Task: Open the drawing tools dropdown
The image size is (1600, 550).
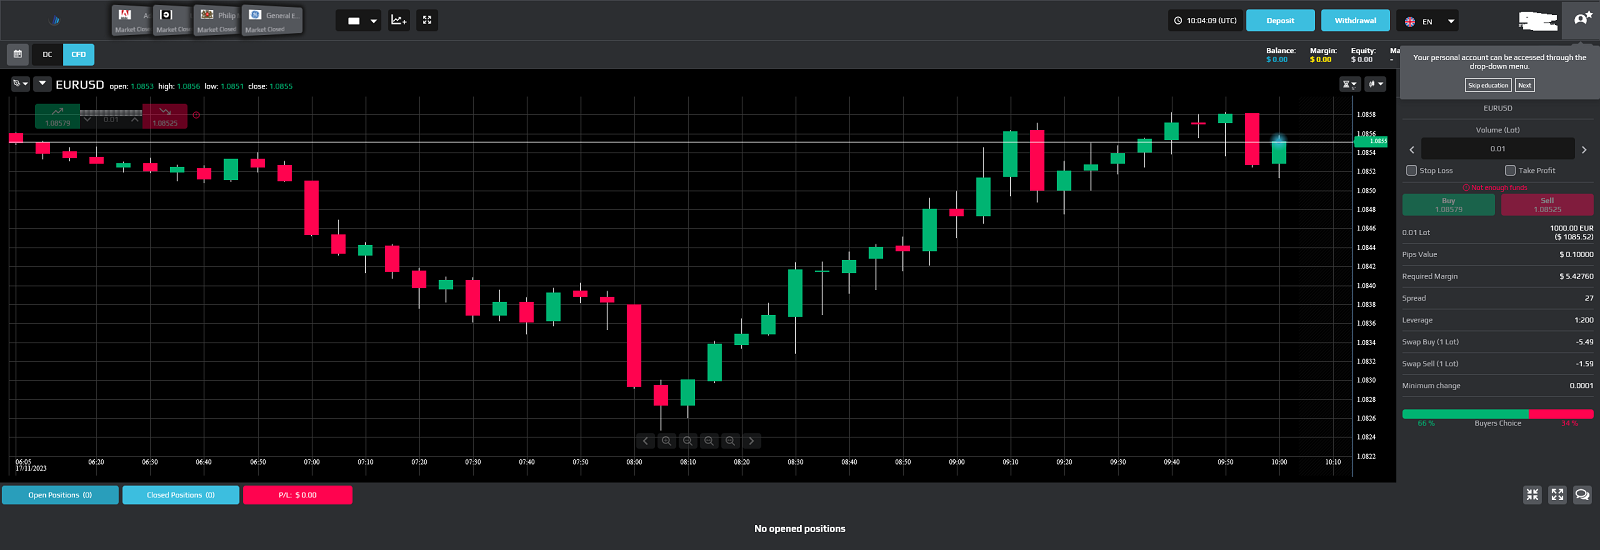Action: point(20,84)
